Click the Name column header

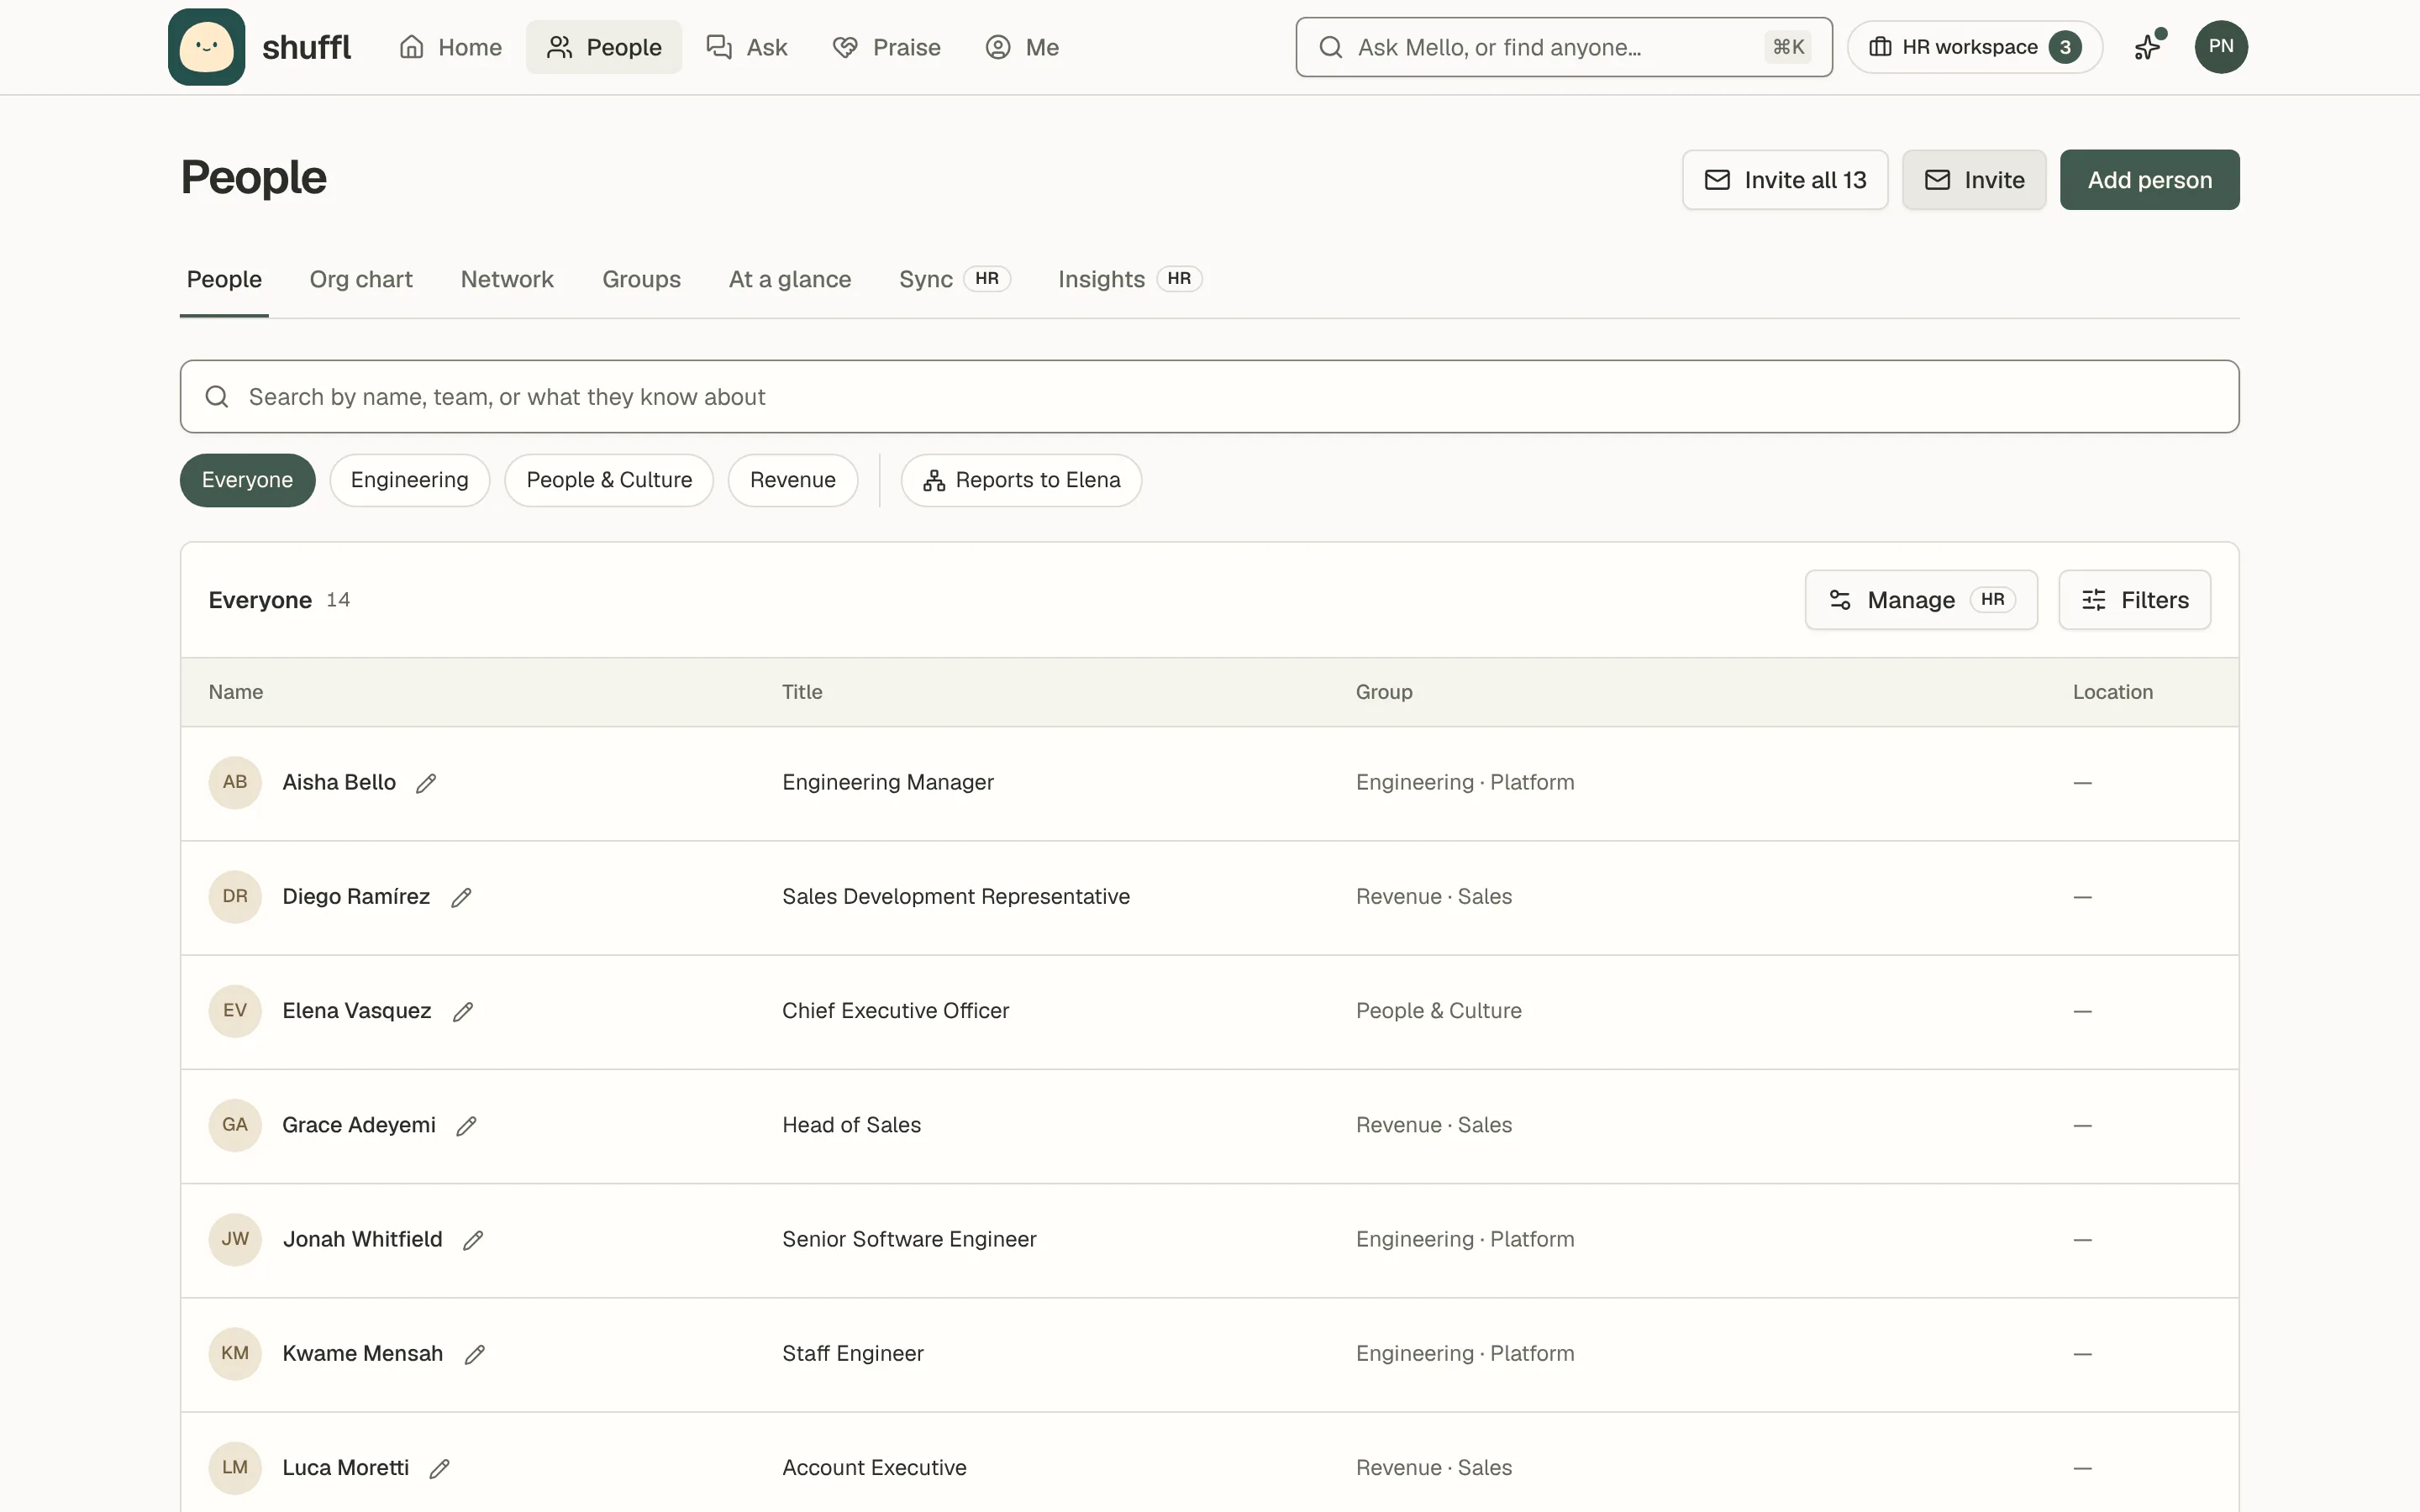(x=236, y=692)
